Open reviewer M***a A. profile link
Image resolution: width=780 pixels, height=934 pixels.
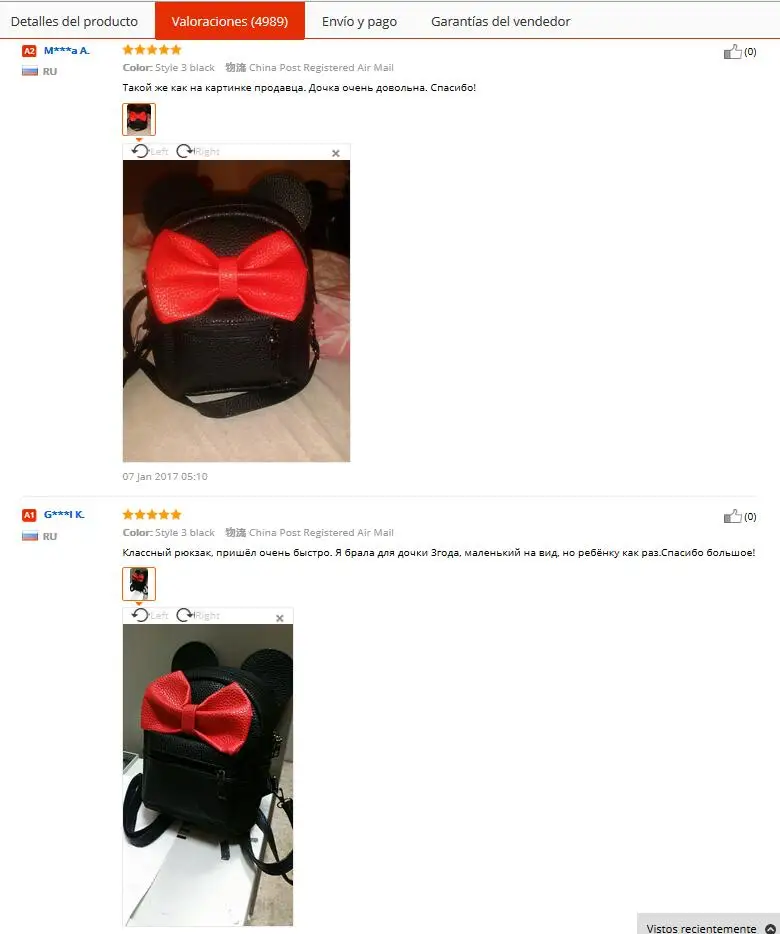click(x=67, y=51)
